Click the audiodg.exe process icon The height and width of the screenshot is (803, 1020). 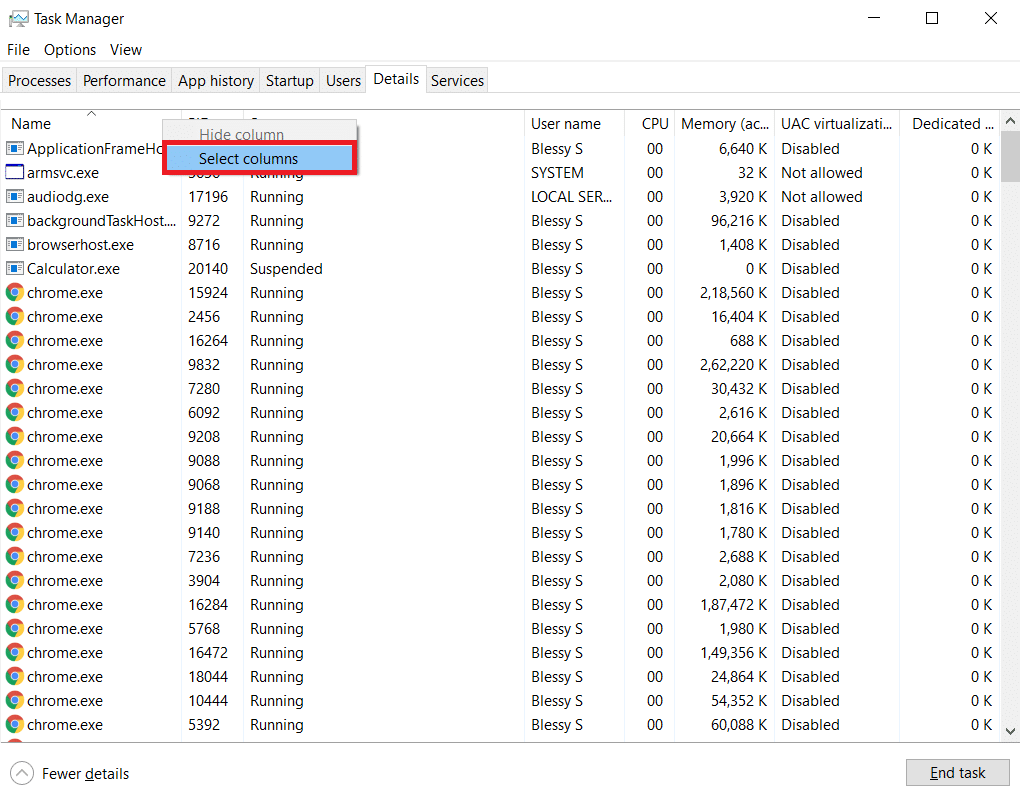pos(15,197)
